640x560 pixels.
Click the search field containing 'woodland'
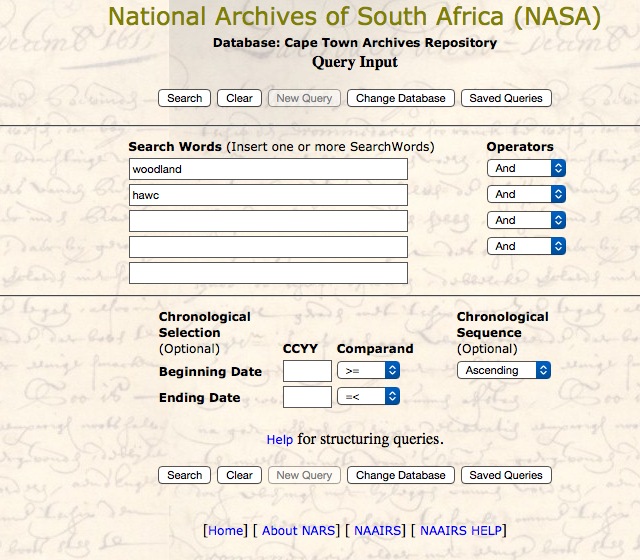tap(268, 169)
